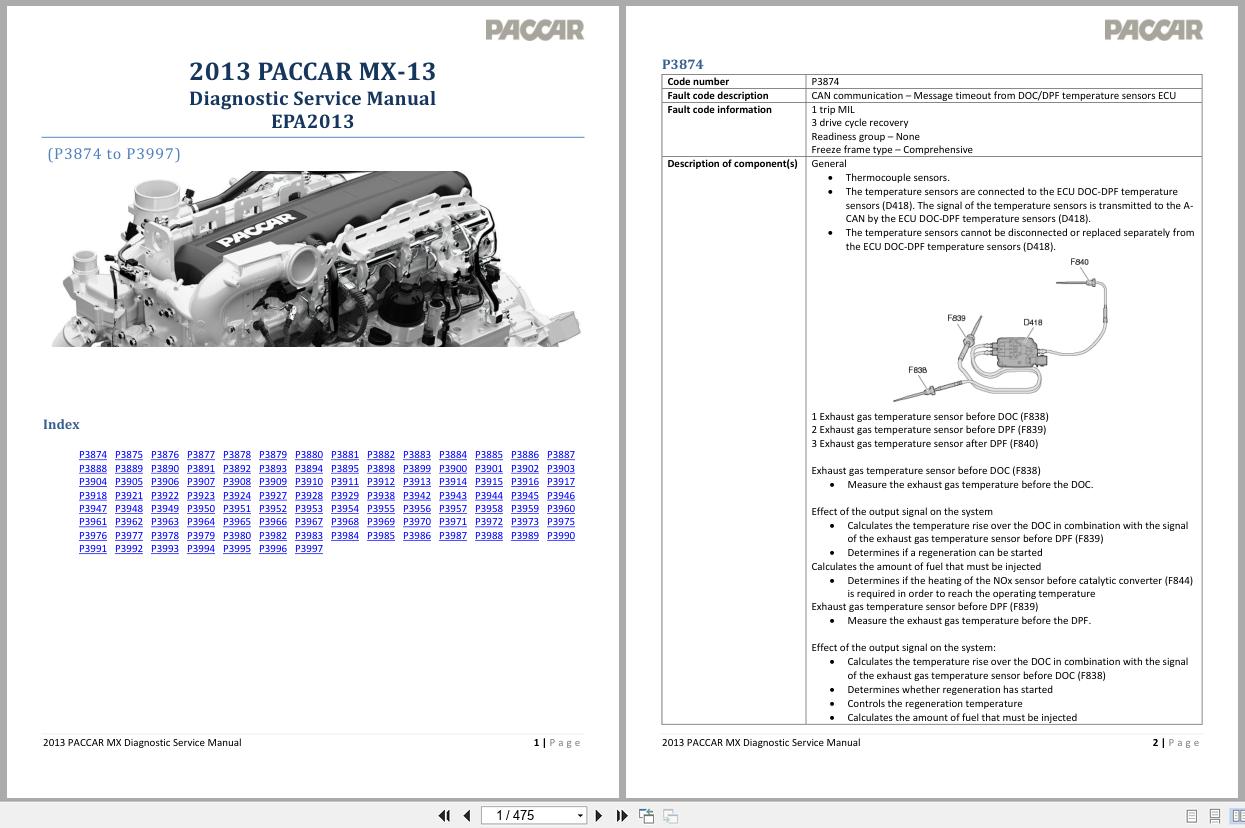The height and width of the screenshot is (828, 1245).
Task: Open the P3960 index link
Action: pyautogui.click(x=561, y=508)
